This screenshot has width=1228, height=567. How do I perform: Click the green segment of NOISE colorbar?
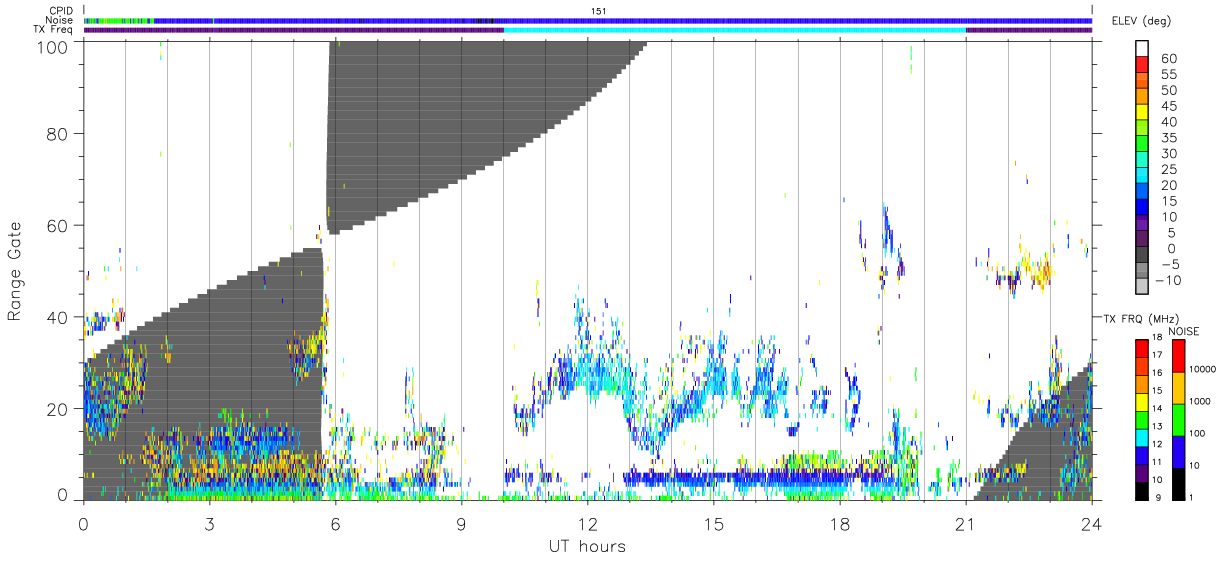click(x=1179, y=419)
